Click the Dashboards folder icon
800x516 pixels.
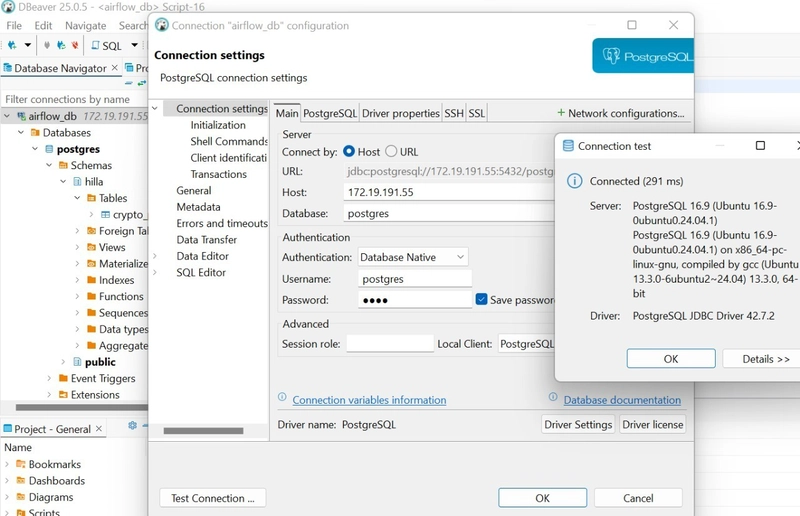click(21, 480)
